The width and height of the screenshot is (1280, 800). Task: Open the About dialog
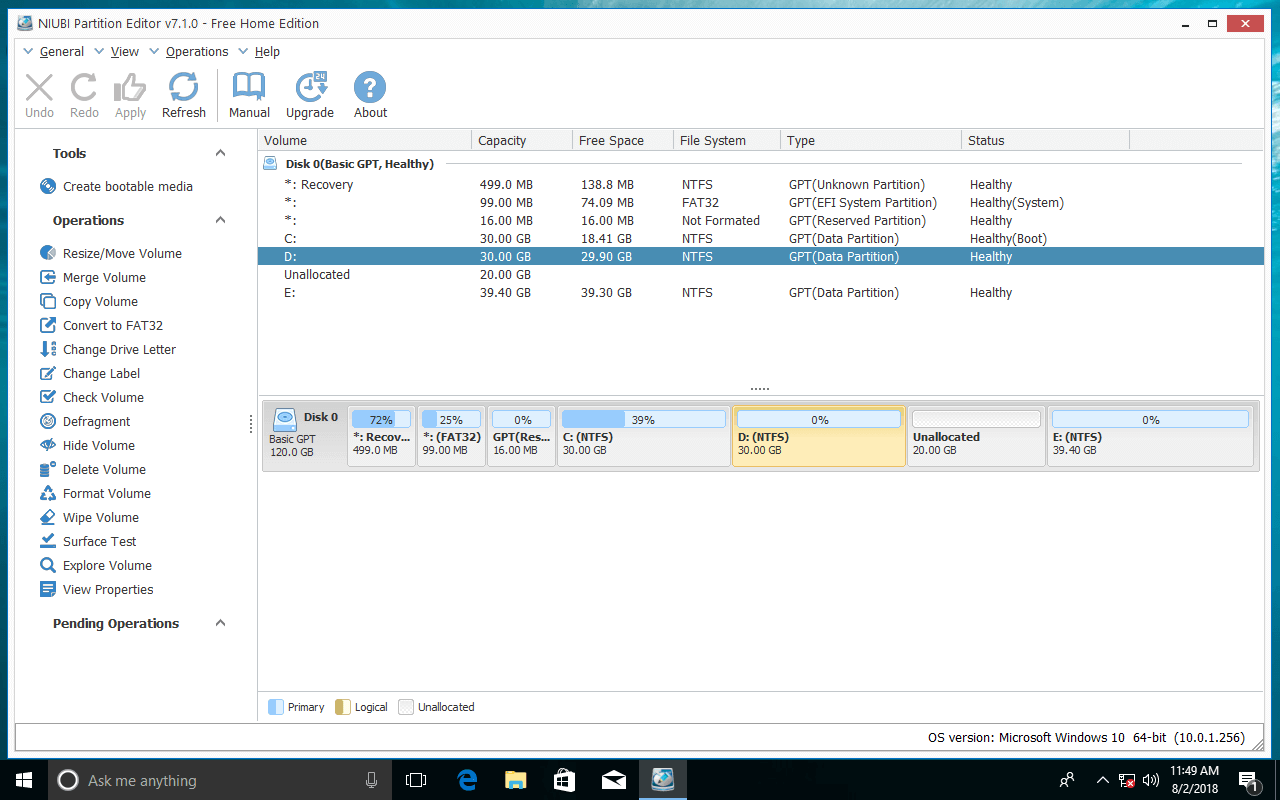coord(370,96)
